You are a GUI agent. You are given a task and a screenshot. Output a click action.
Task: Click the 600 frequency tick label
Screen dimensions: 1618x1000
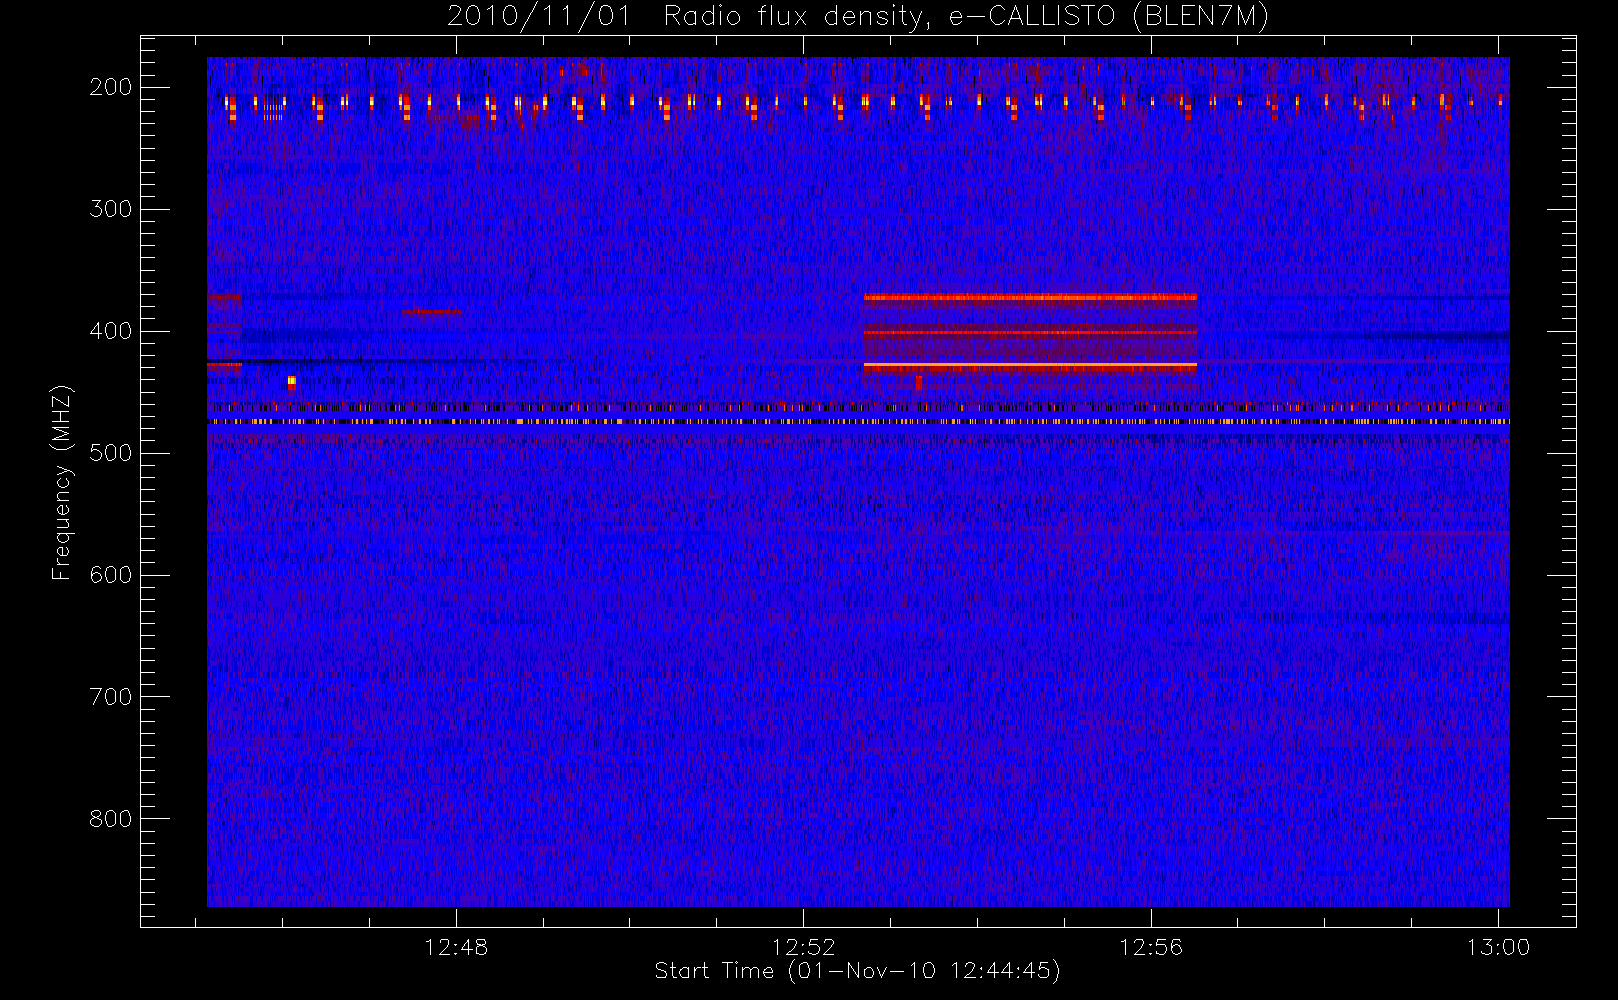click(111, 575)
